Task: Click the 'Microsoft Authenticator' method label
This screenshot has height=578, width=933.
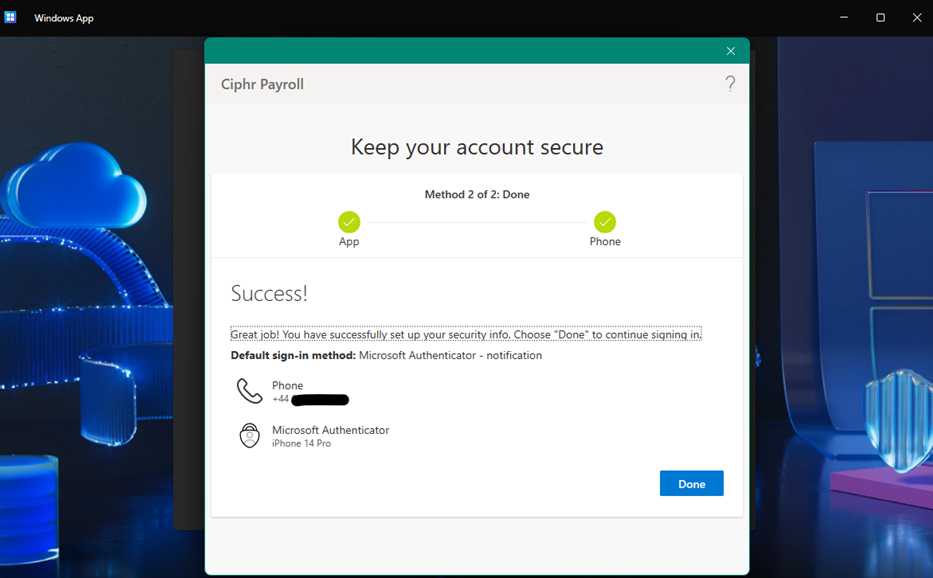Action: click(x=330, y=430)
